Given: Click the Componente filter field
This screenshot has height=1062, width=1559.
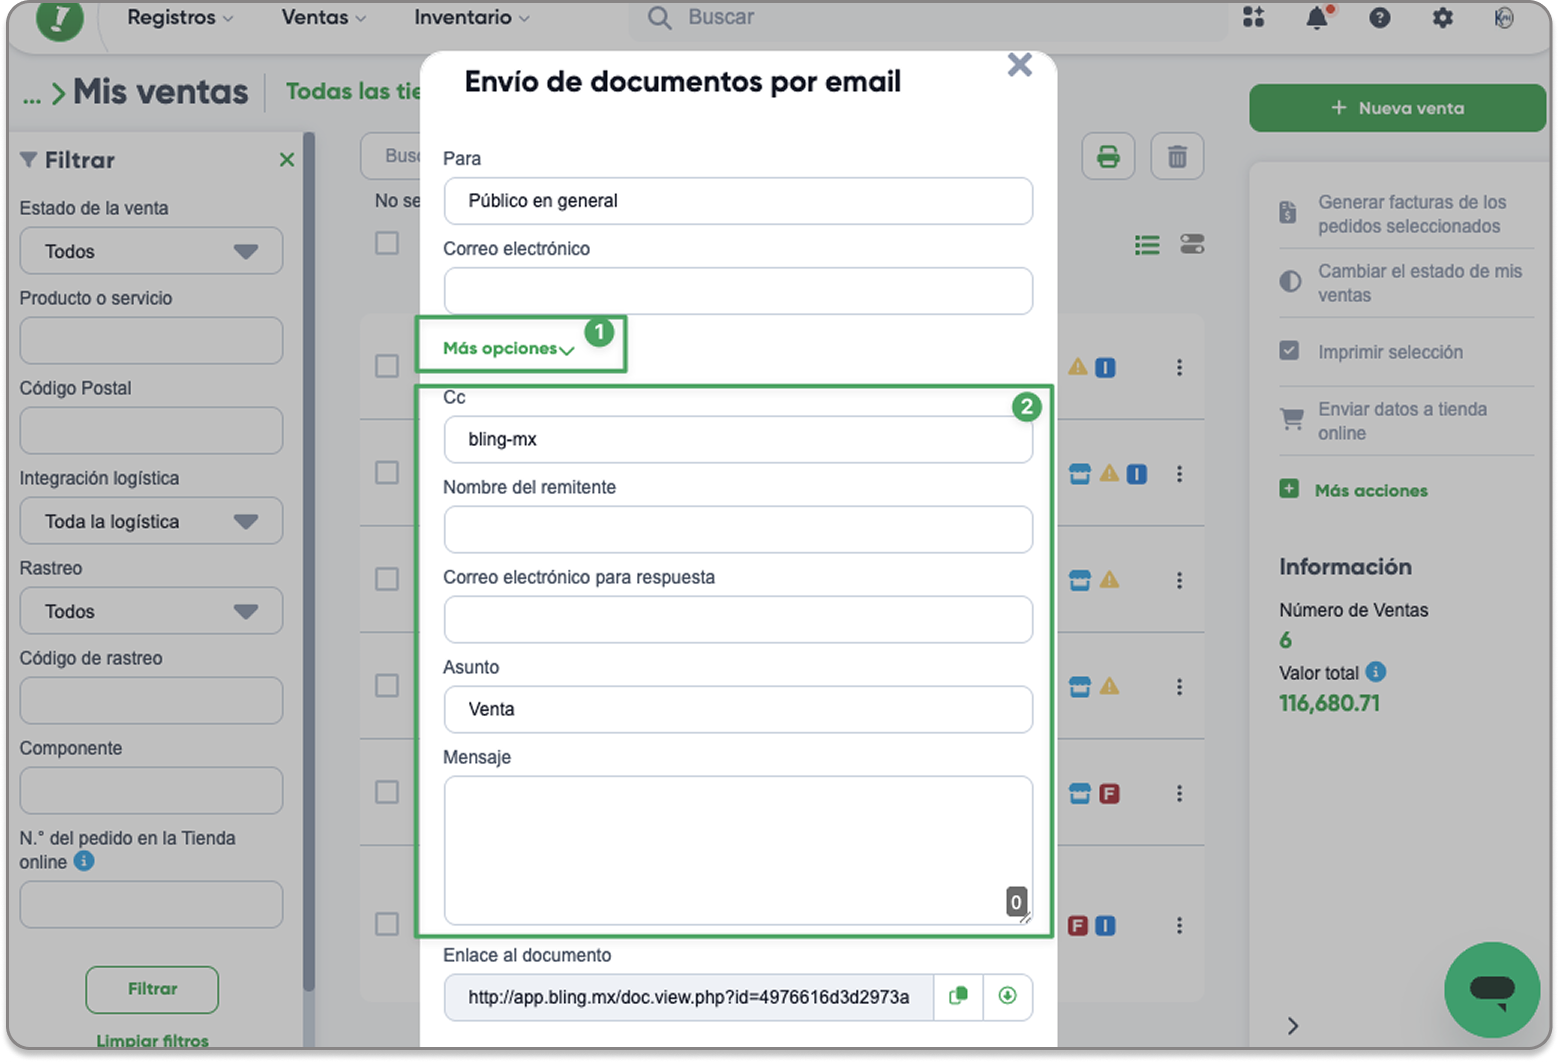Looking at the screenshot, I should click(x=151, y=791).
